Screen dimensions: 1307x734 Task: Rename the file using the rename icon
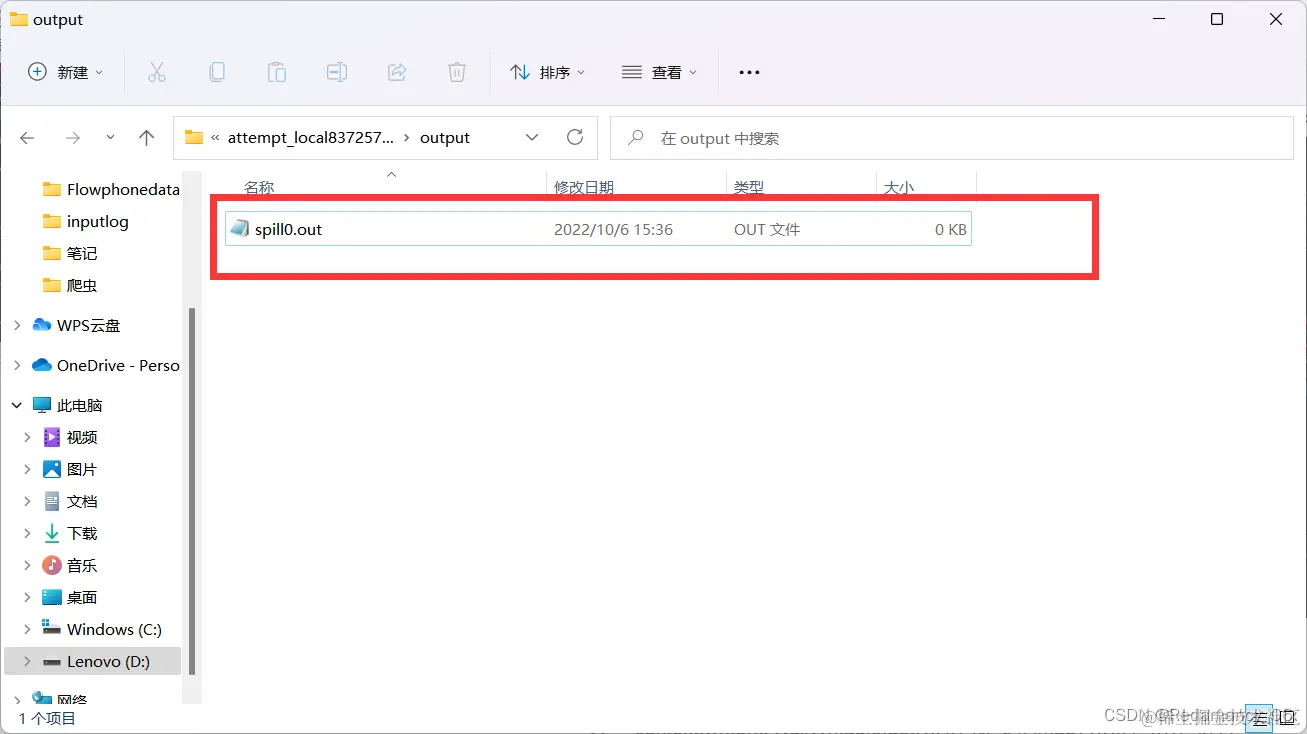click(337, 71)
